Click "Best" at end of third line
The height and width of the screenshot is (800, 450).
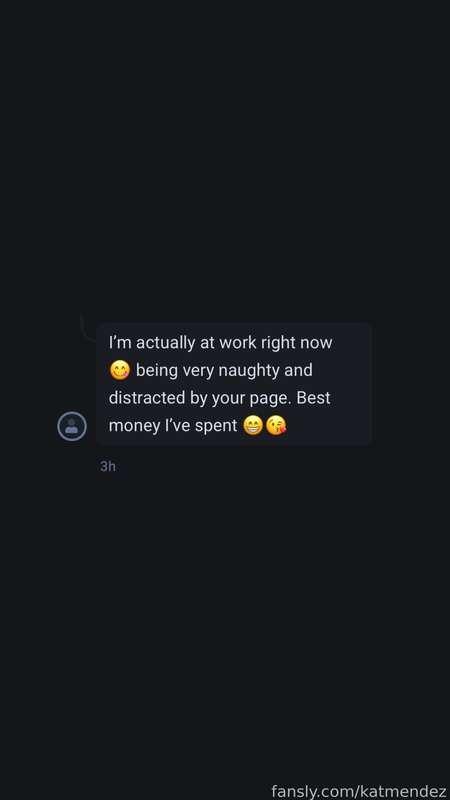(x=313, y=397)
